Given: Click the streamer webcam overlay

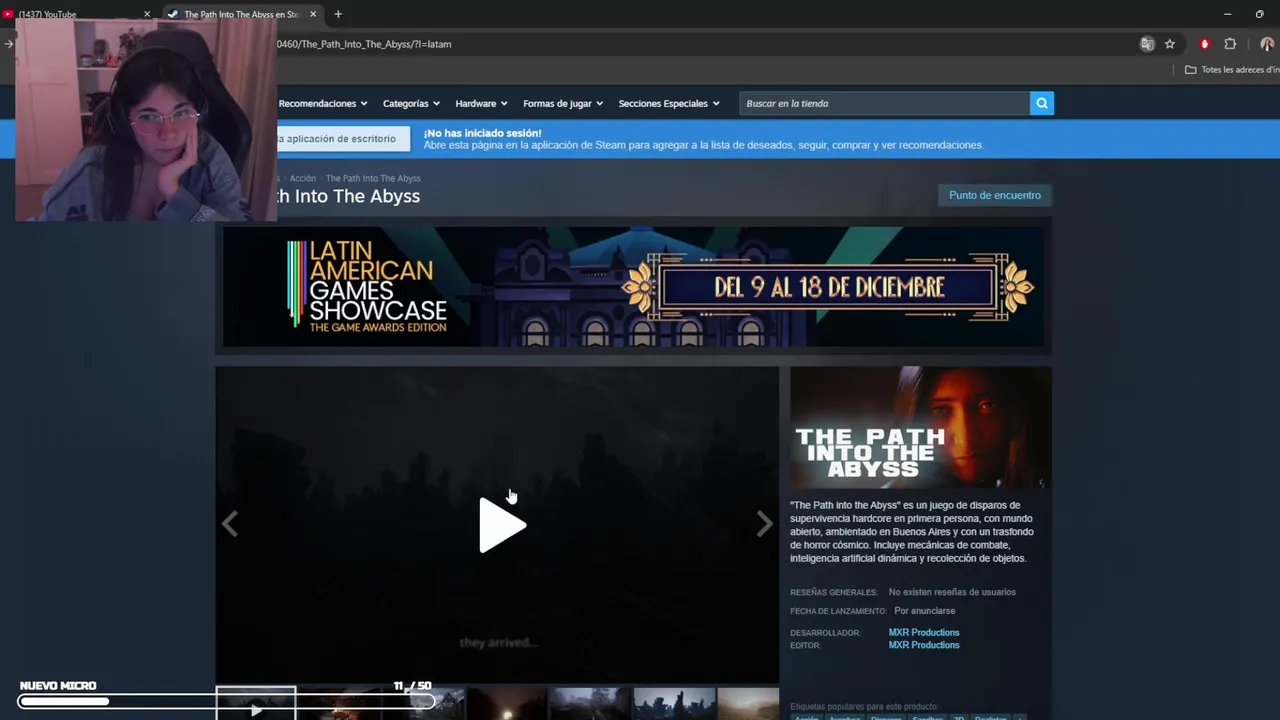Looking at the screenshot, I should 146,119.
